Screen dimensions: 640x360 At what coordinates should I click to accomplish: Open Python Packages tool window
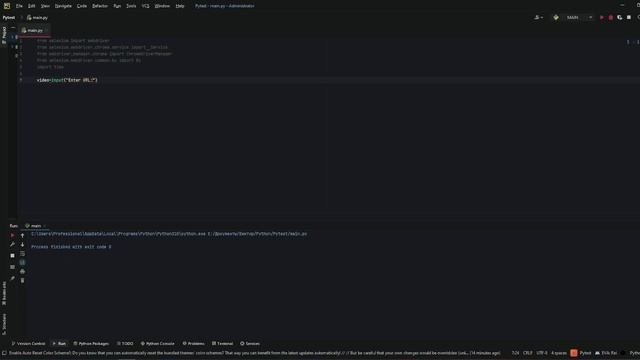click(x=91, y=344)
